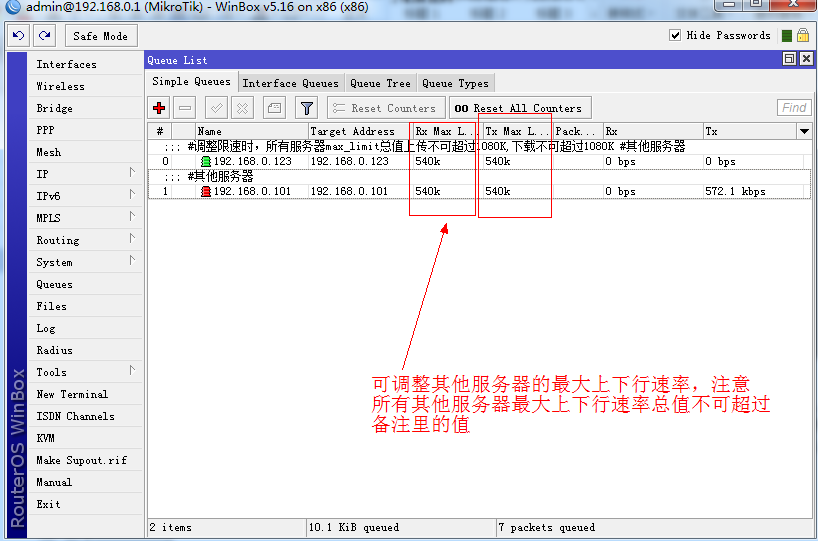Viewport: 818px width, 541px height.
Task: Click the red plus Add queue icon
Action: click(x=159, y=108)
